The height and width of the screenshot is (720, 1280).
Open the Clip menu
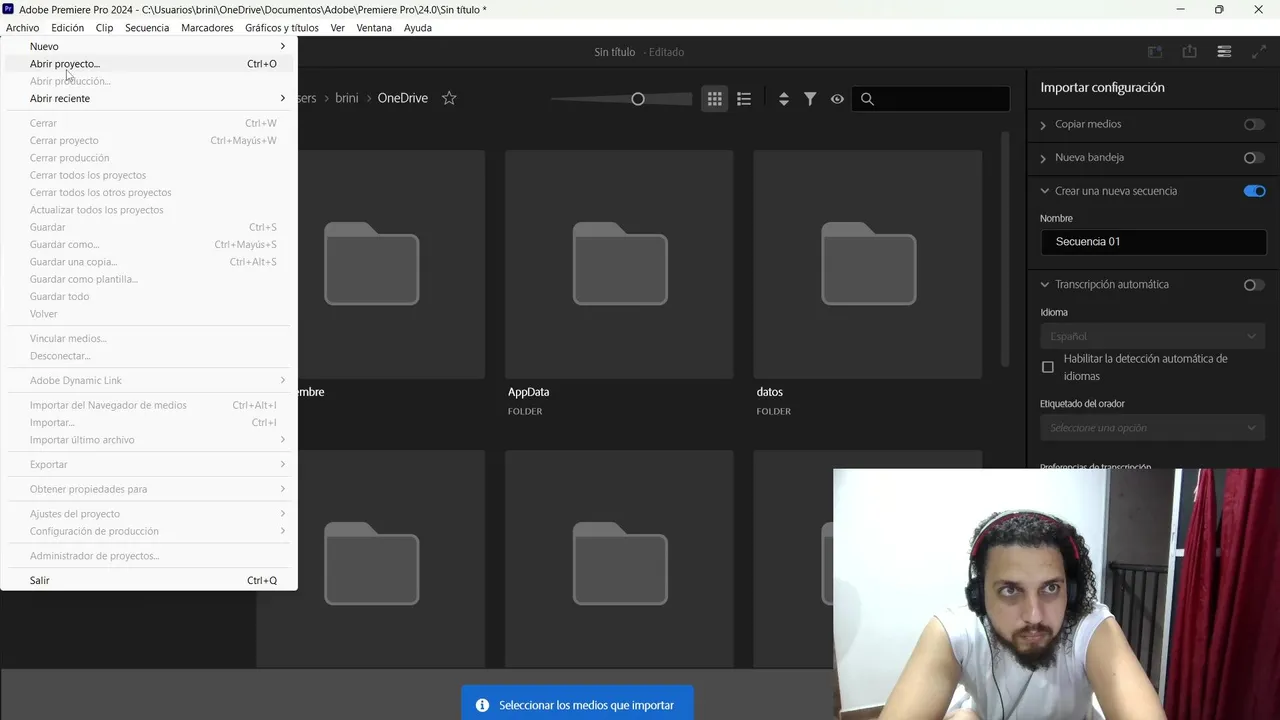coord(104,28)
